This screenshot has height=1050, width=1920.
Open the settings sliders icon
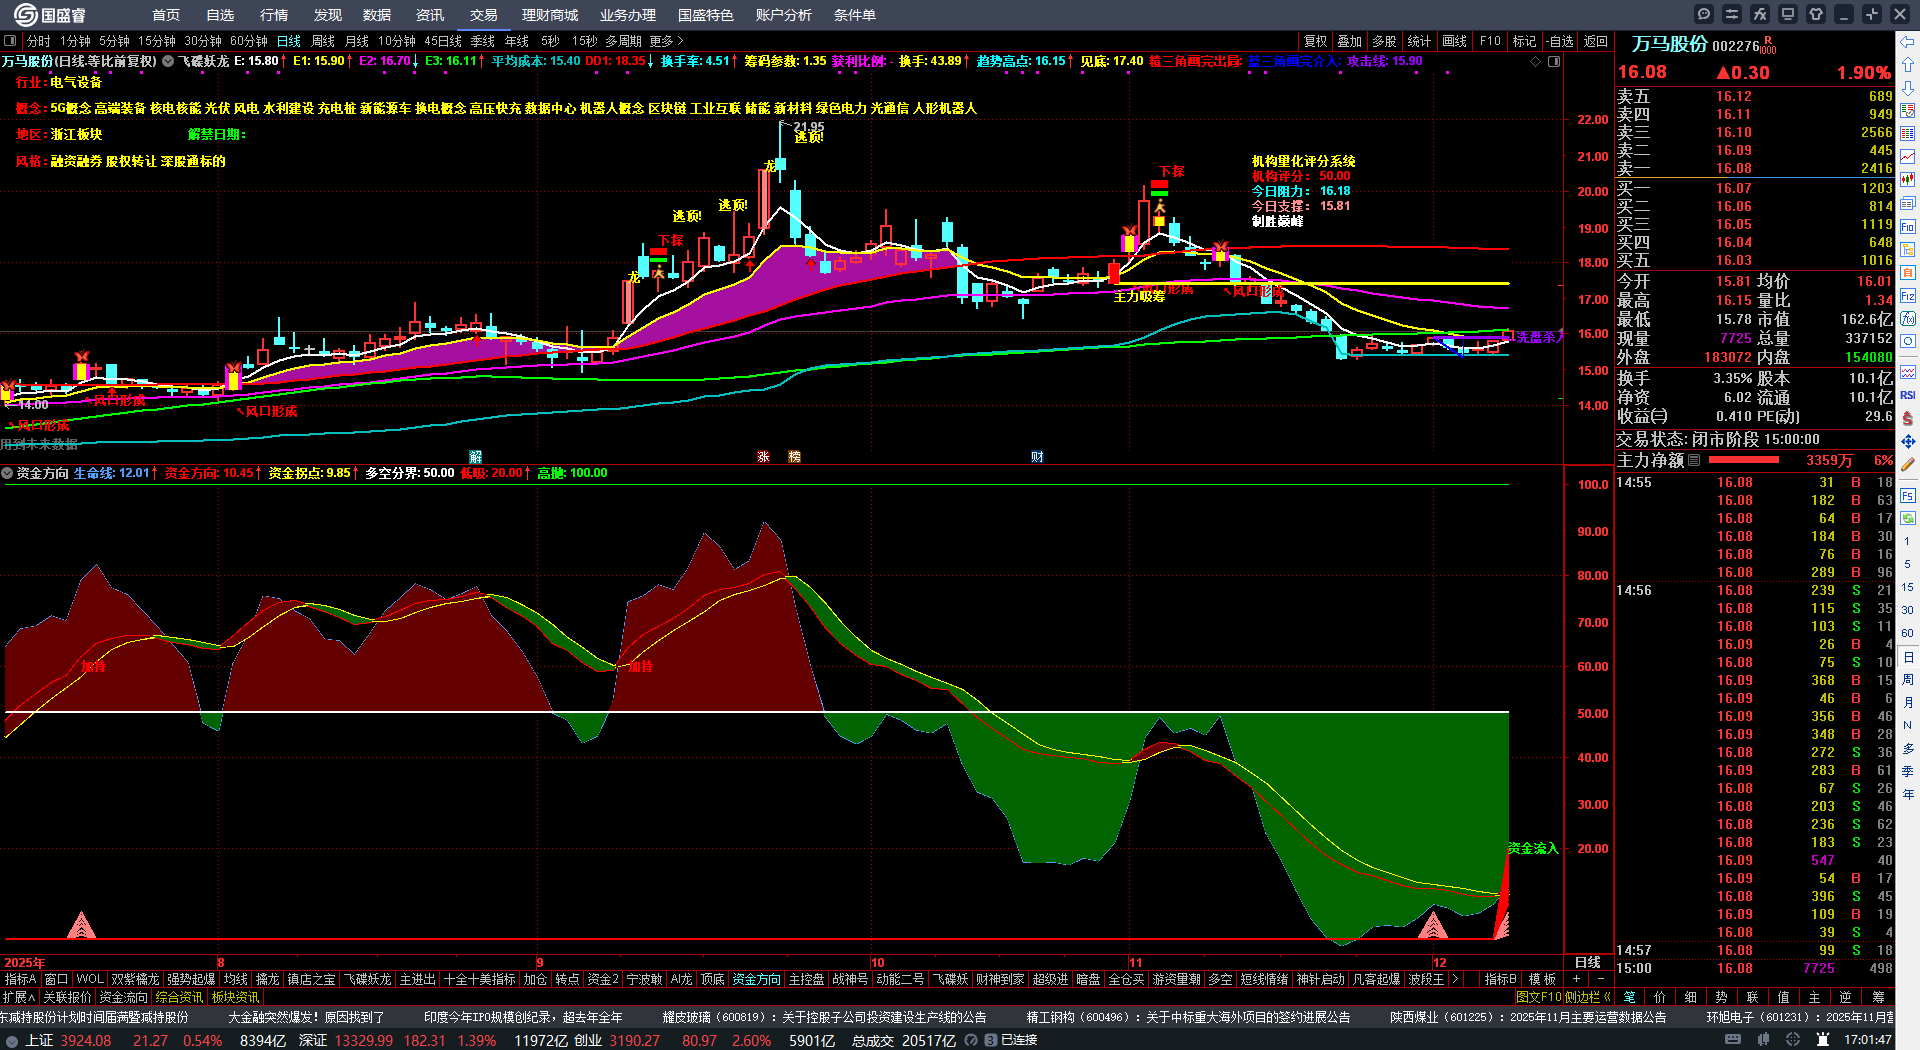click(x=1732, y=14)
